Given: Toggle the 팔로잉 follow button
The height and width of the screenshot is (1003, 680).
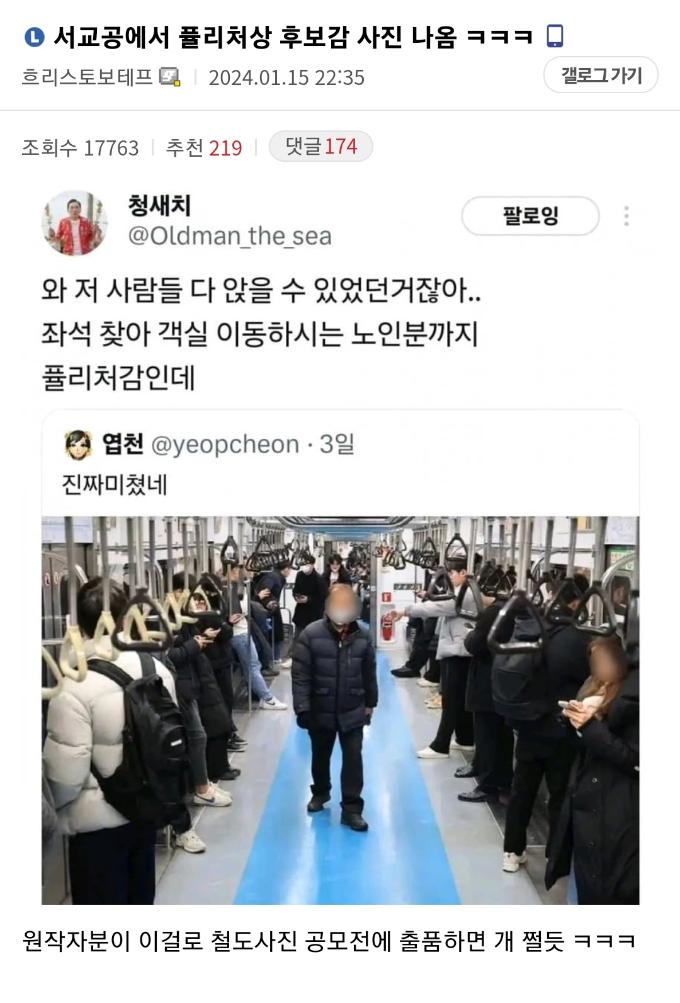Looking at the screenshot, I should [x=530, y=216].
